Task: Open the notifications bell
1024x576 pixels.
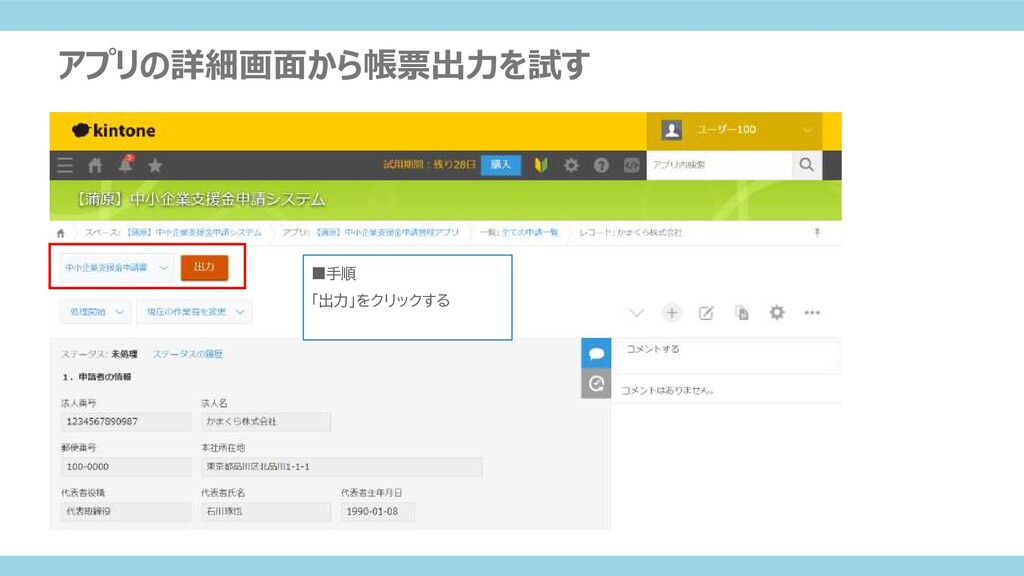Action: [125, 165]
